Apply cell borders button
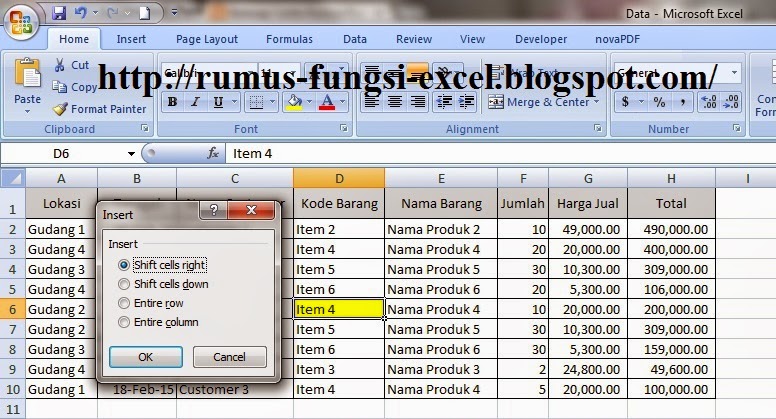The height and width of the screenshot is (419, 776). (x=256, y=102)
